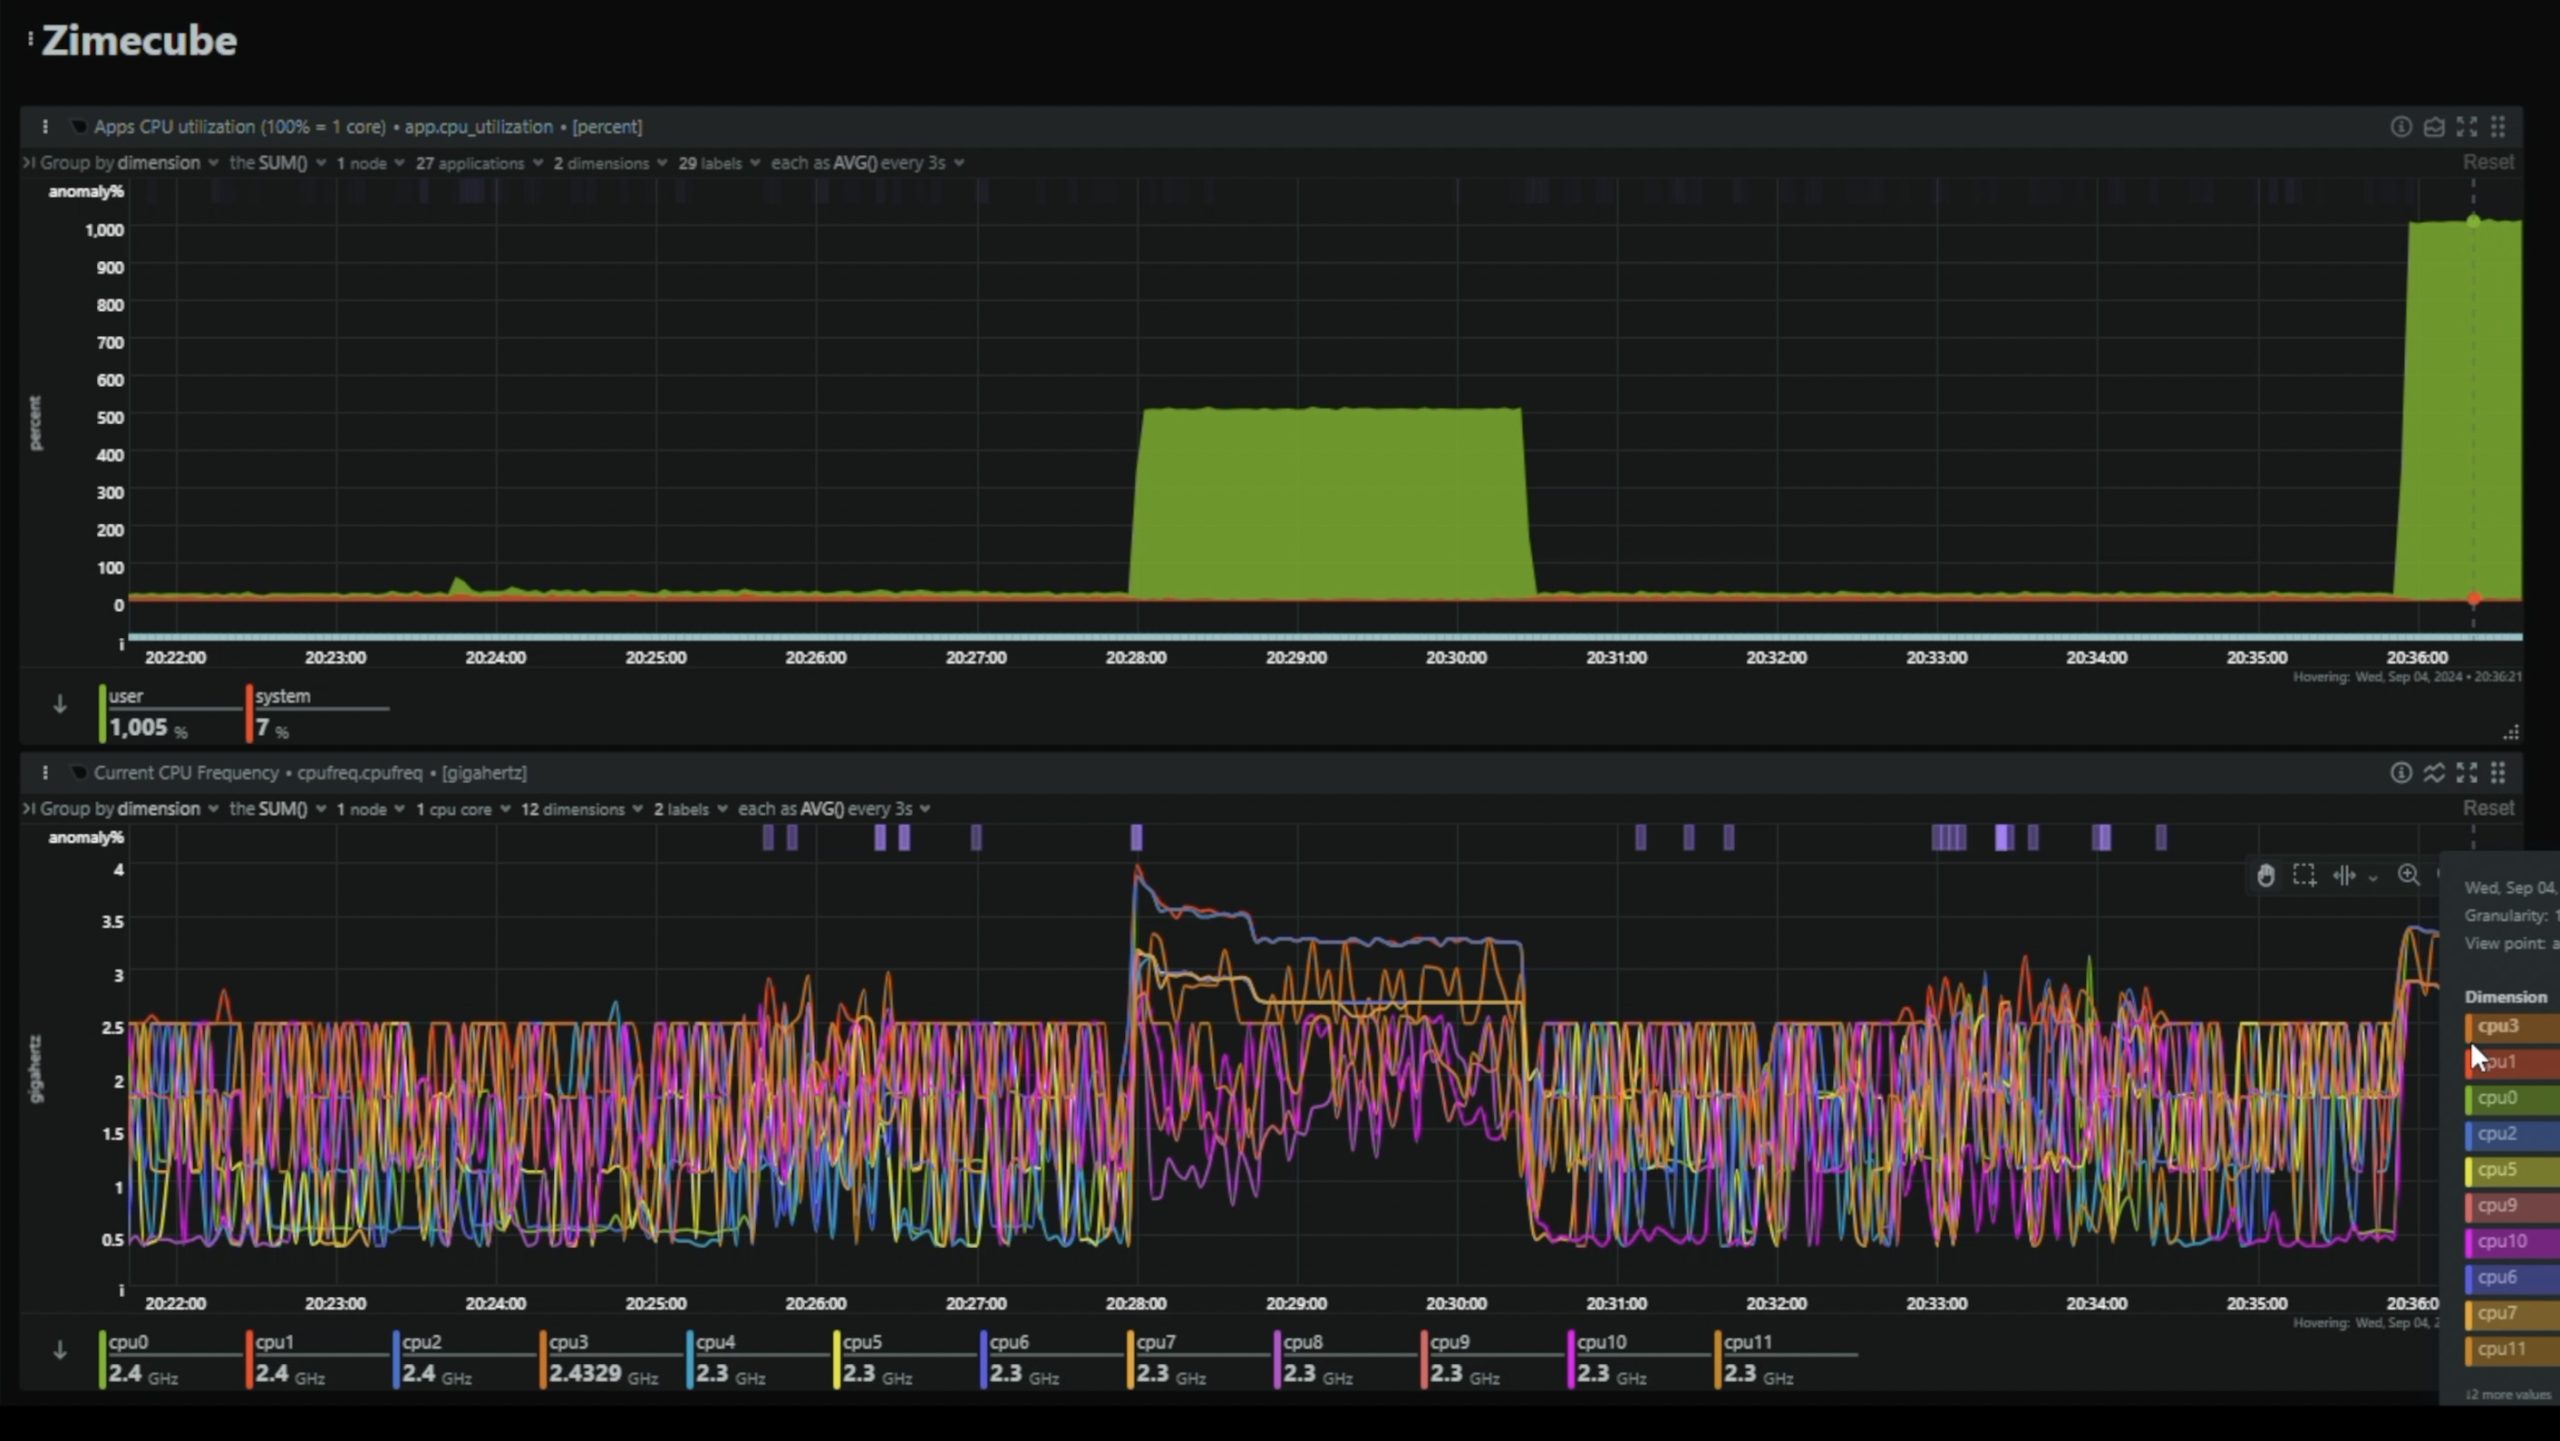
Task: Open the highlight tool dropdown chevron
Action: tap(2373, 878)
